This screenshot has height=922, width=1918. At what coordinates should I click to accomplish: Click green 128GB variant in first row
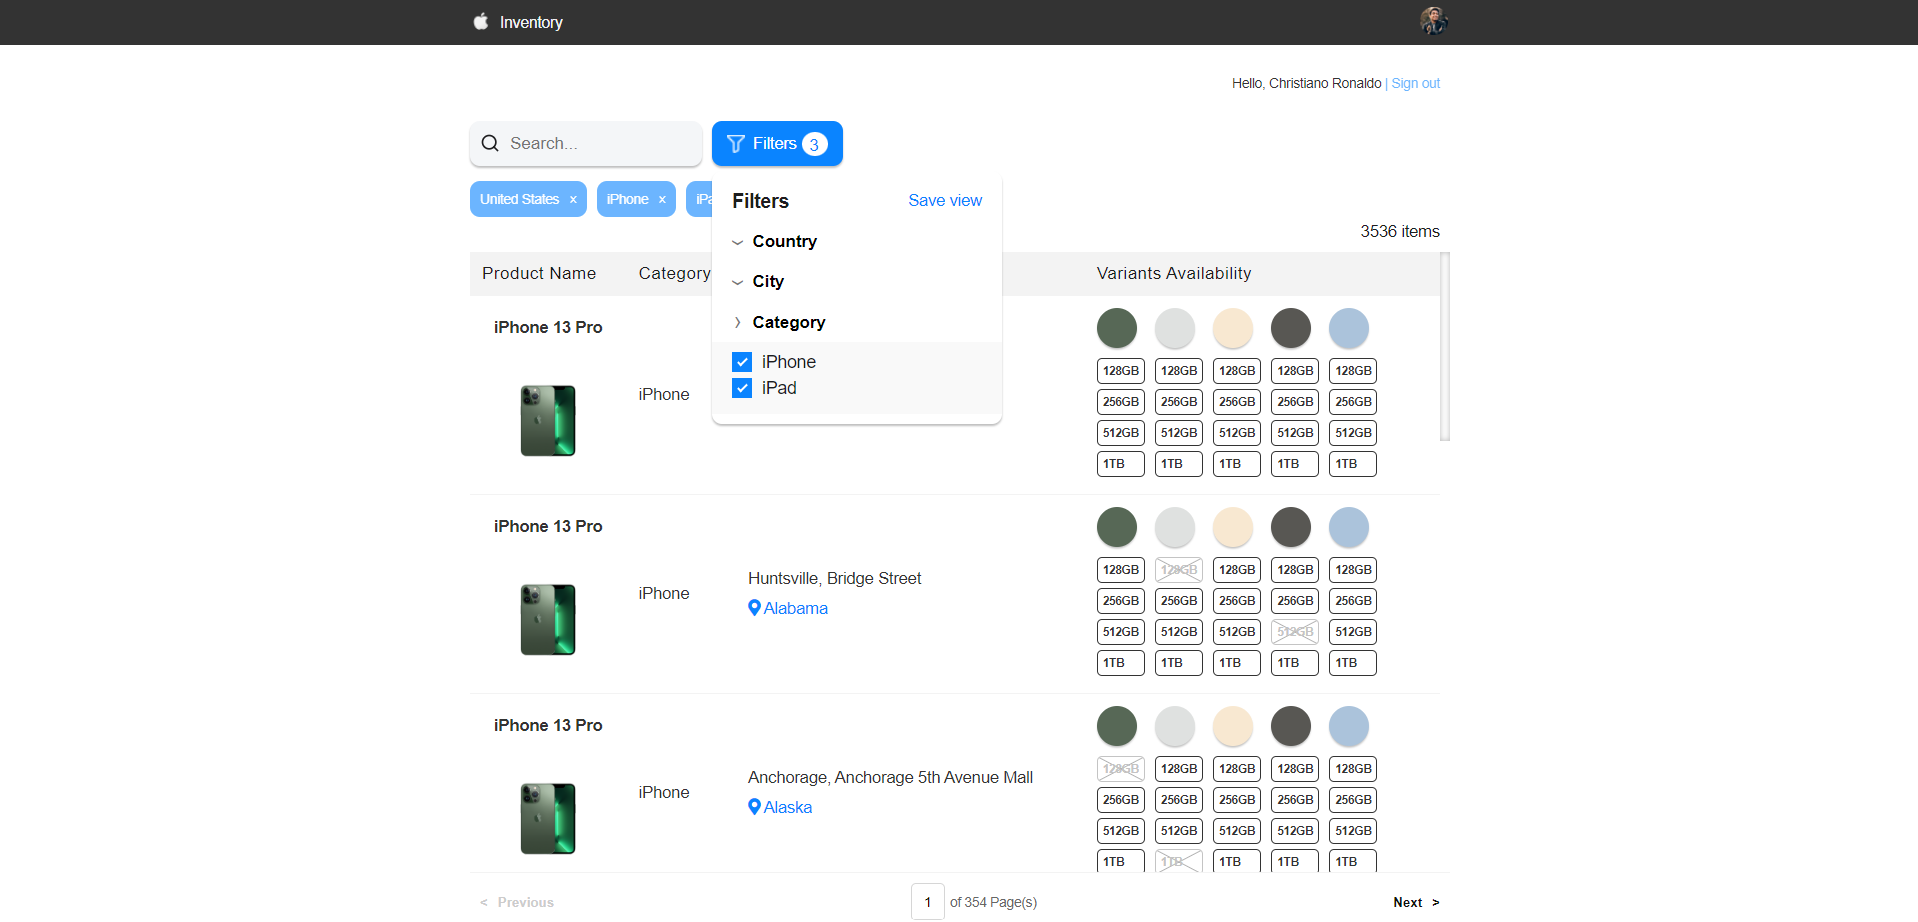tap(1121, 371)
